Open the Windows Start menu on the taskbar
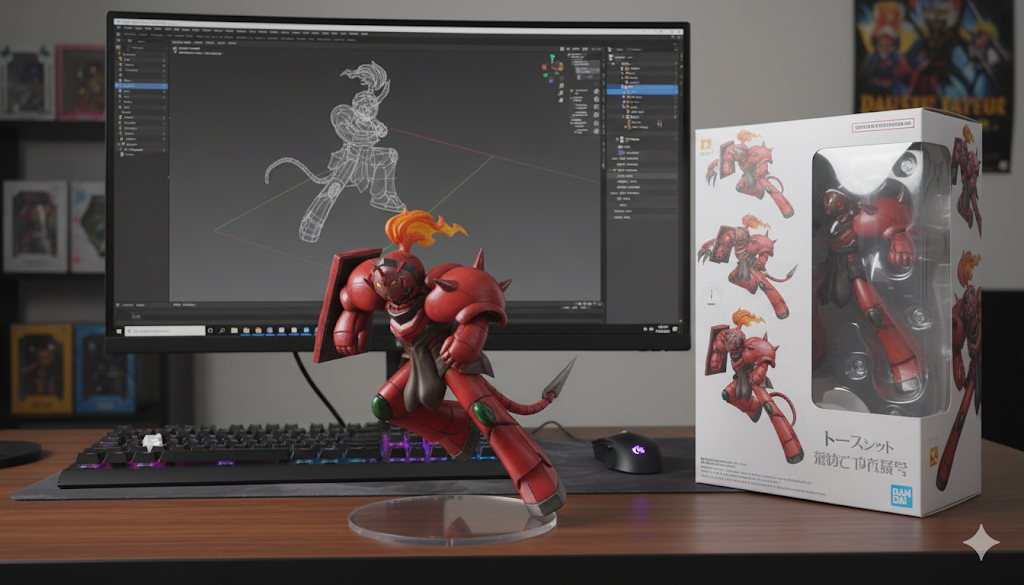This screenshot has height=585, width=1024. tap(119, 331)
